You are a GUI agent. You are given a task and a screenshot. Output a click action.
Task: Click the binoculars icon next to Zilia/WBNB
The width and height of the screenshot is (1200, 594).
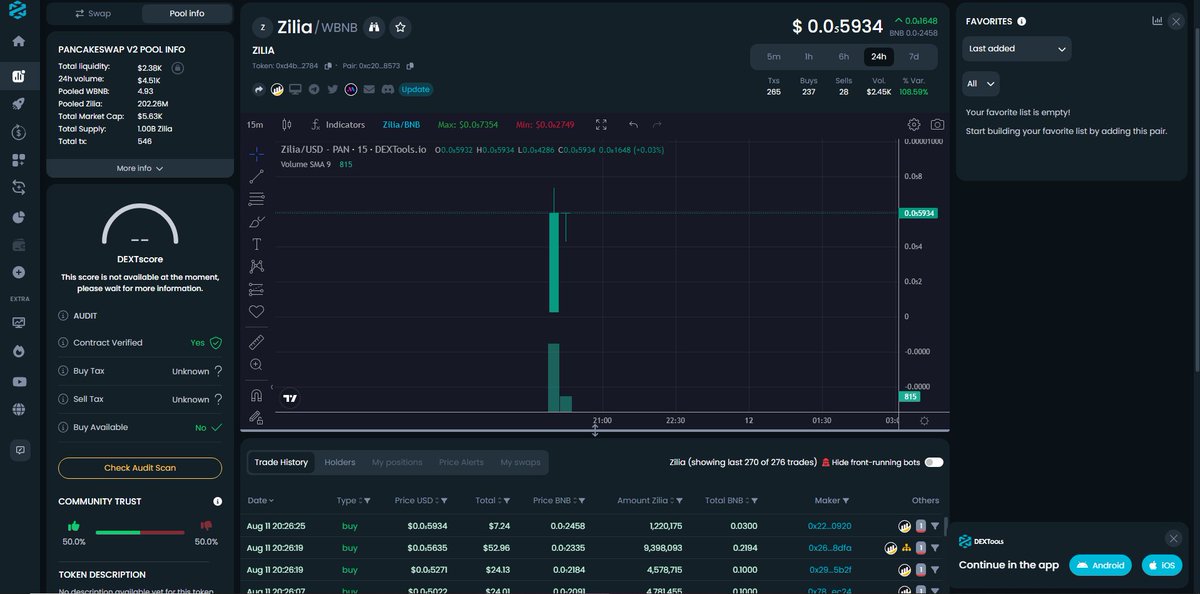tap(374, 27)
